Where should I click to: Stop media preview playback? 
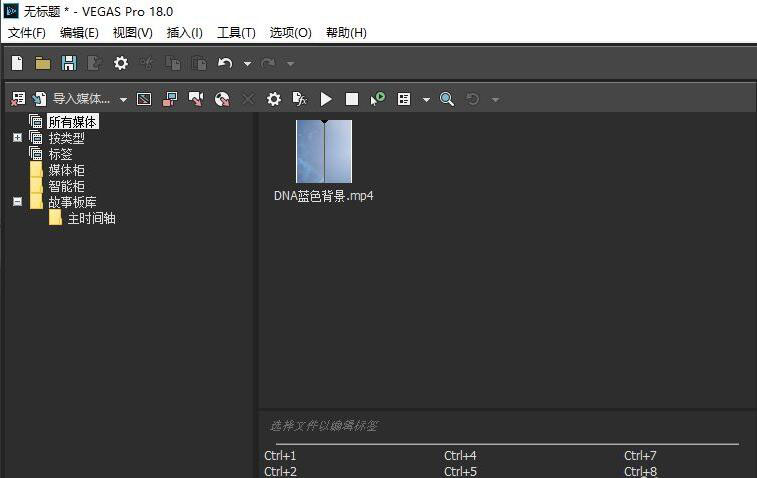click(352, 99)
